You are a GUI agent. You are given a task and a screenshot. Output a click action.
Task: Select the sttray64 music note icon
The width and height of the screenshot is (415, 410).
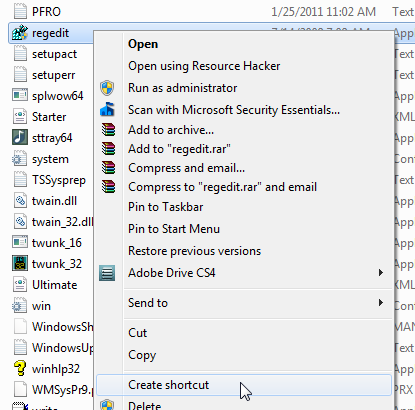pos(20,137)
